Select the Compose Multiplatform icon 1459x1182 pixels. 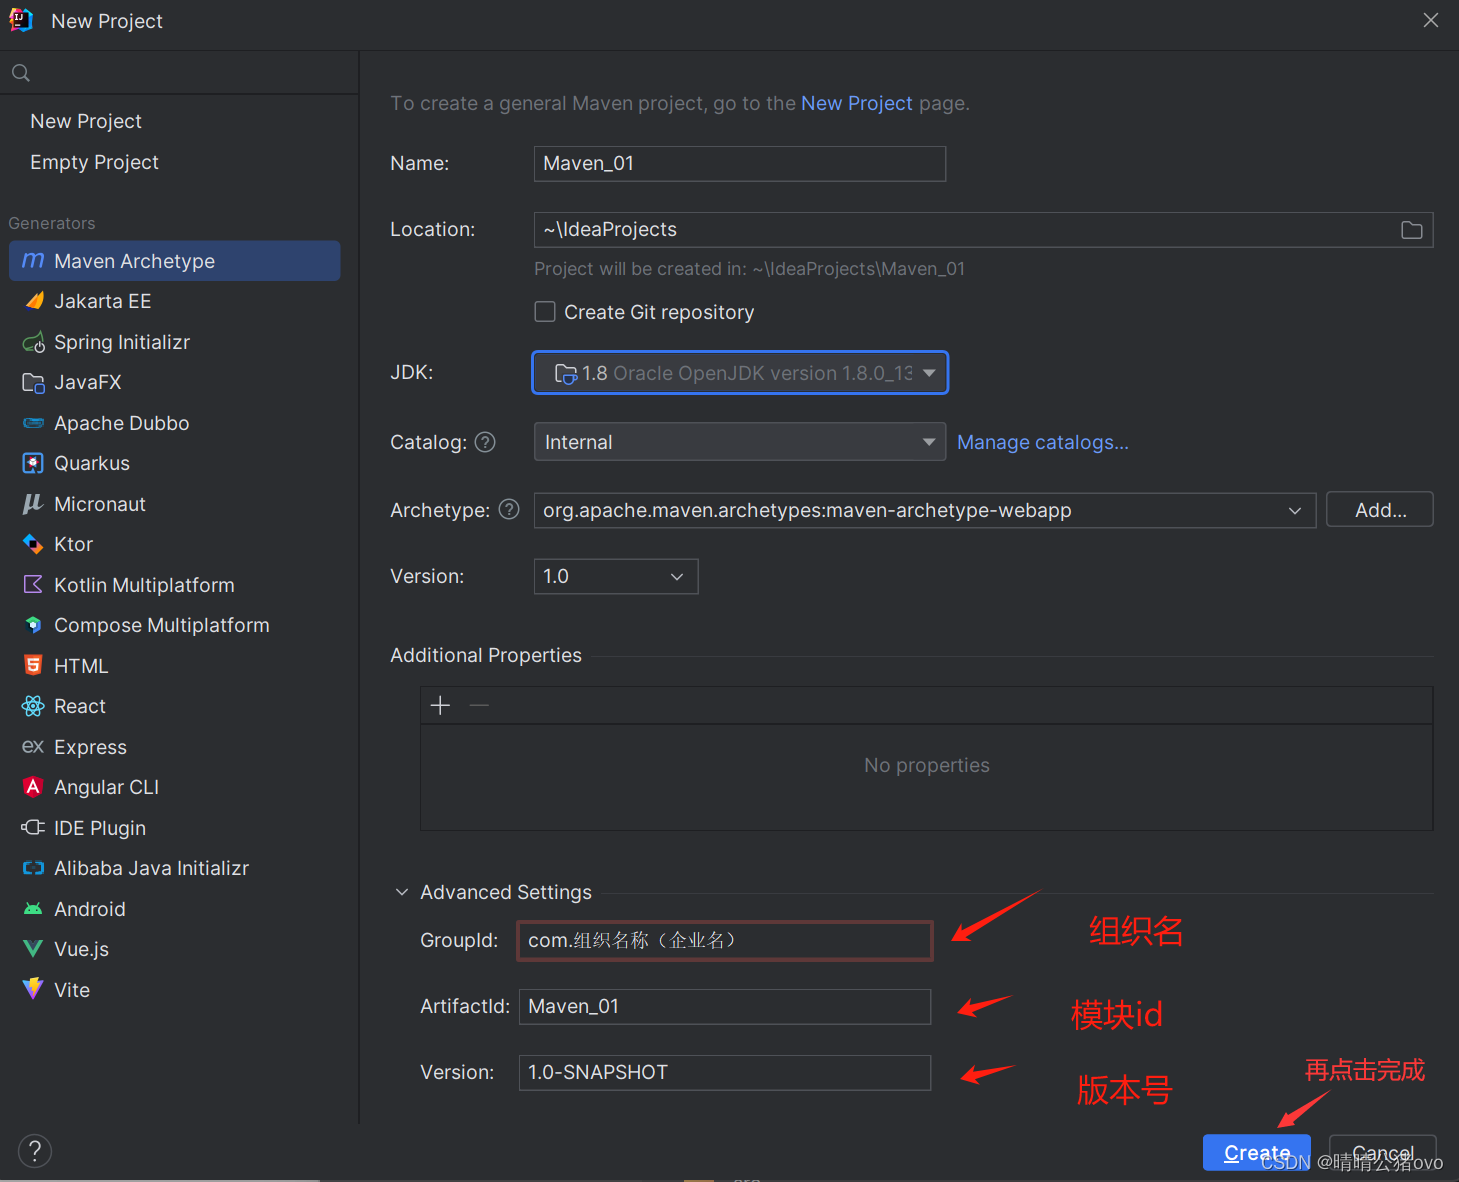tap(33, 625)
